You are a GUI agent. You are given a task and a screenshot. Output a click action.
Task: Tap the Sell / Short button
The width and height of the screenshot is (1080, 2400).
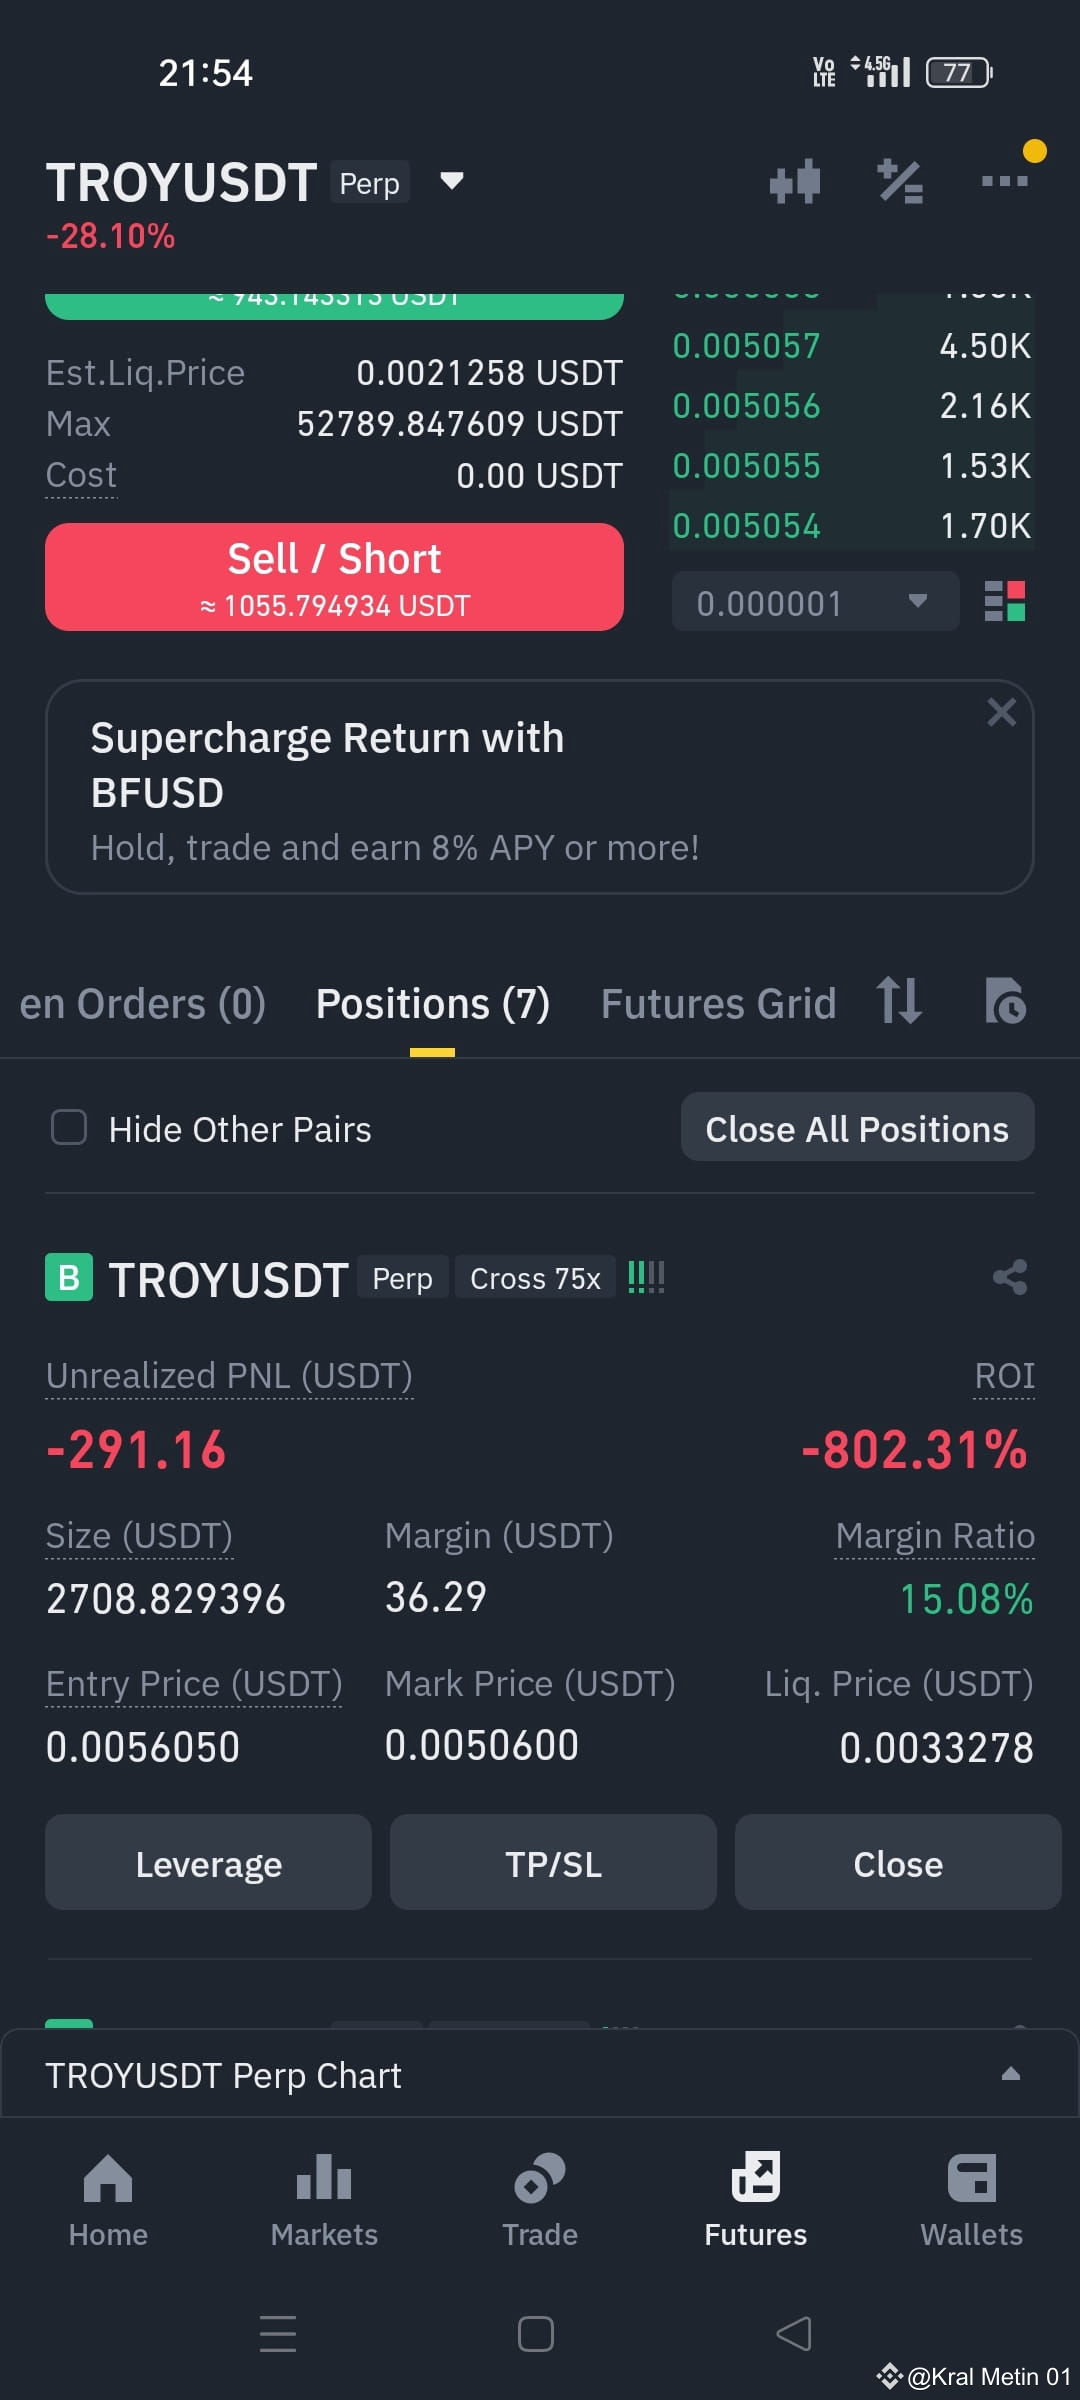[x=334, y=577]
